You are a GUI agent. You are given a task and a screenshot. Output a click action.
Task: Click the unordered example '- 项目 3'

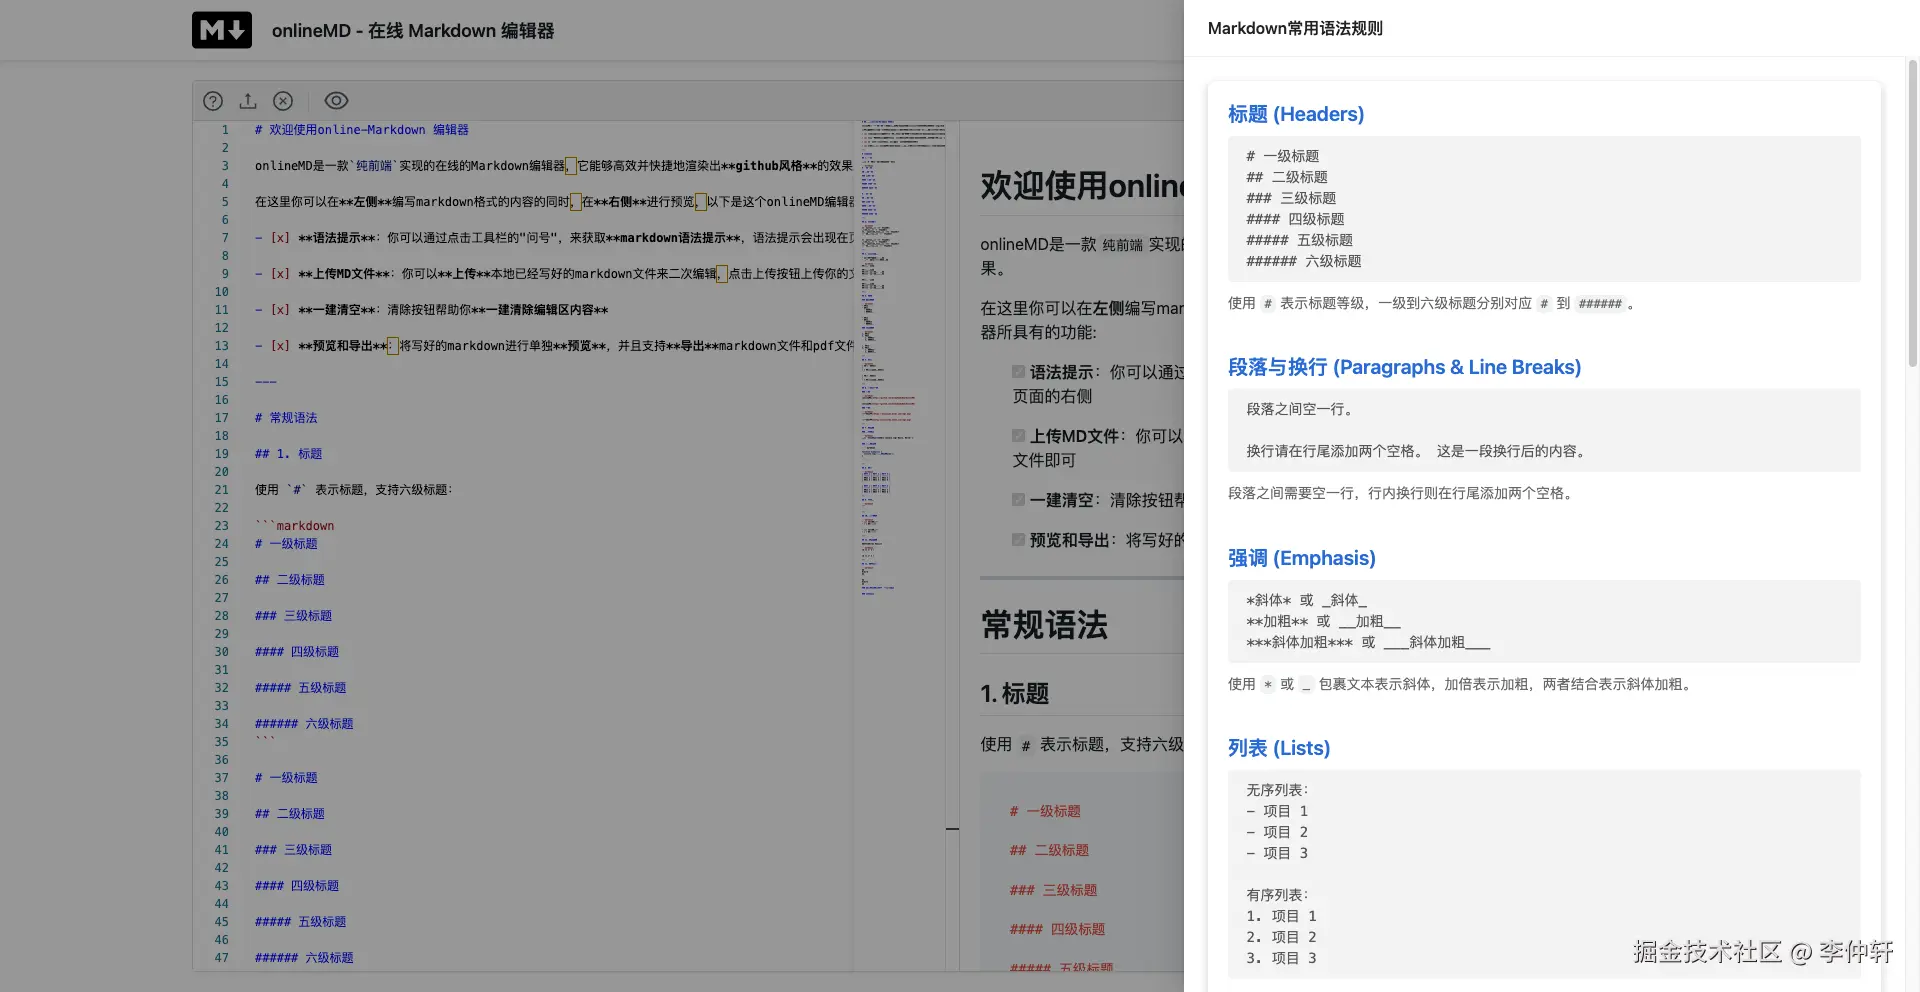click(x=1277, y=853)
